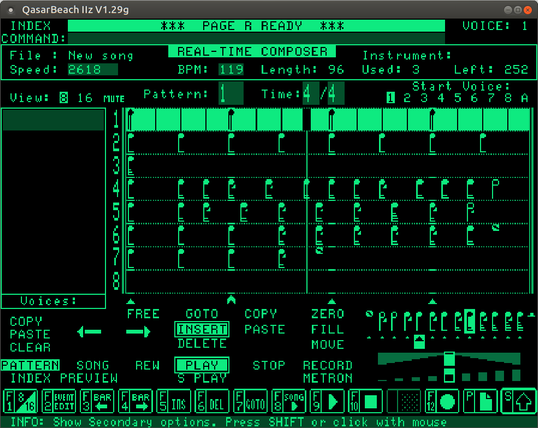Click GOTO above INSERT
Viewport: 538px width, 428px height.
tap(202, 314)
